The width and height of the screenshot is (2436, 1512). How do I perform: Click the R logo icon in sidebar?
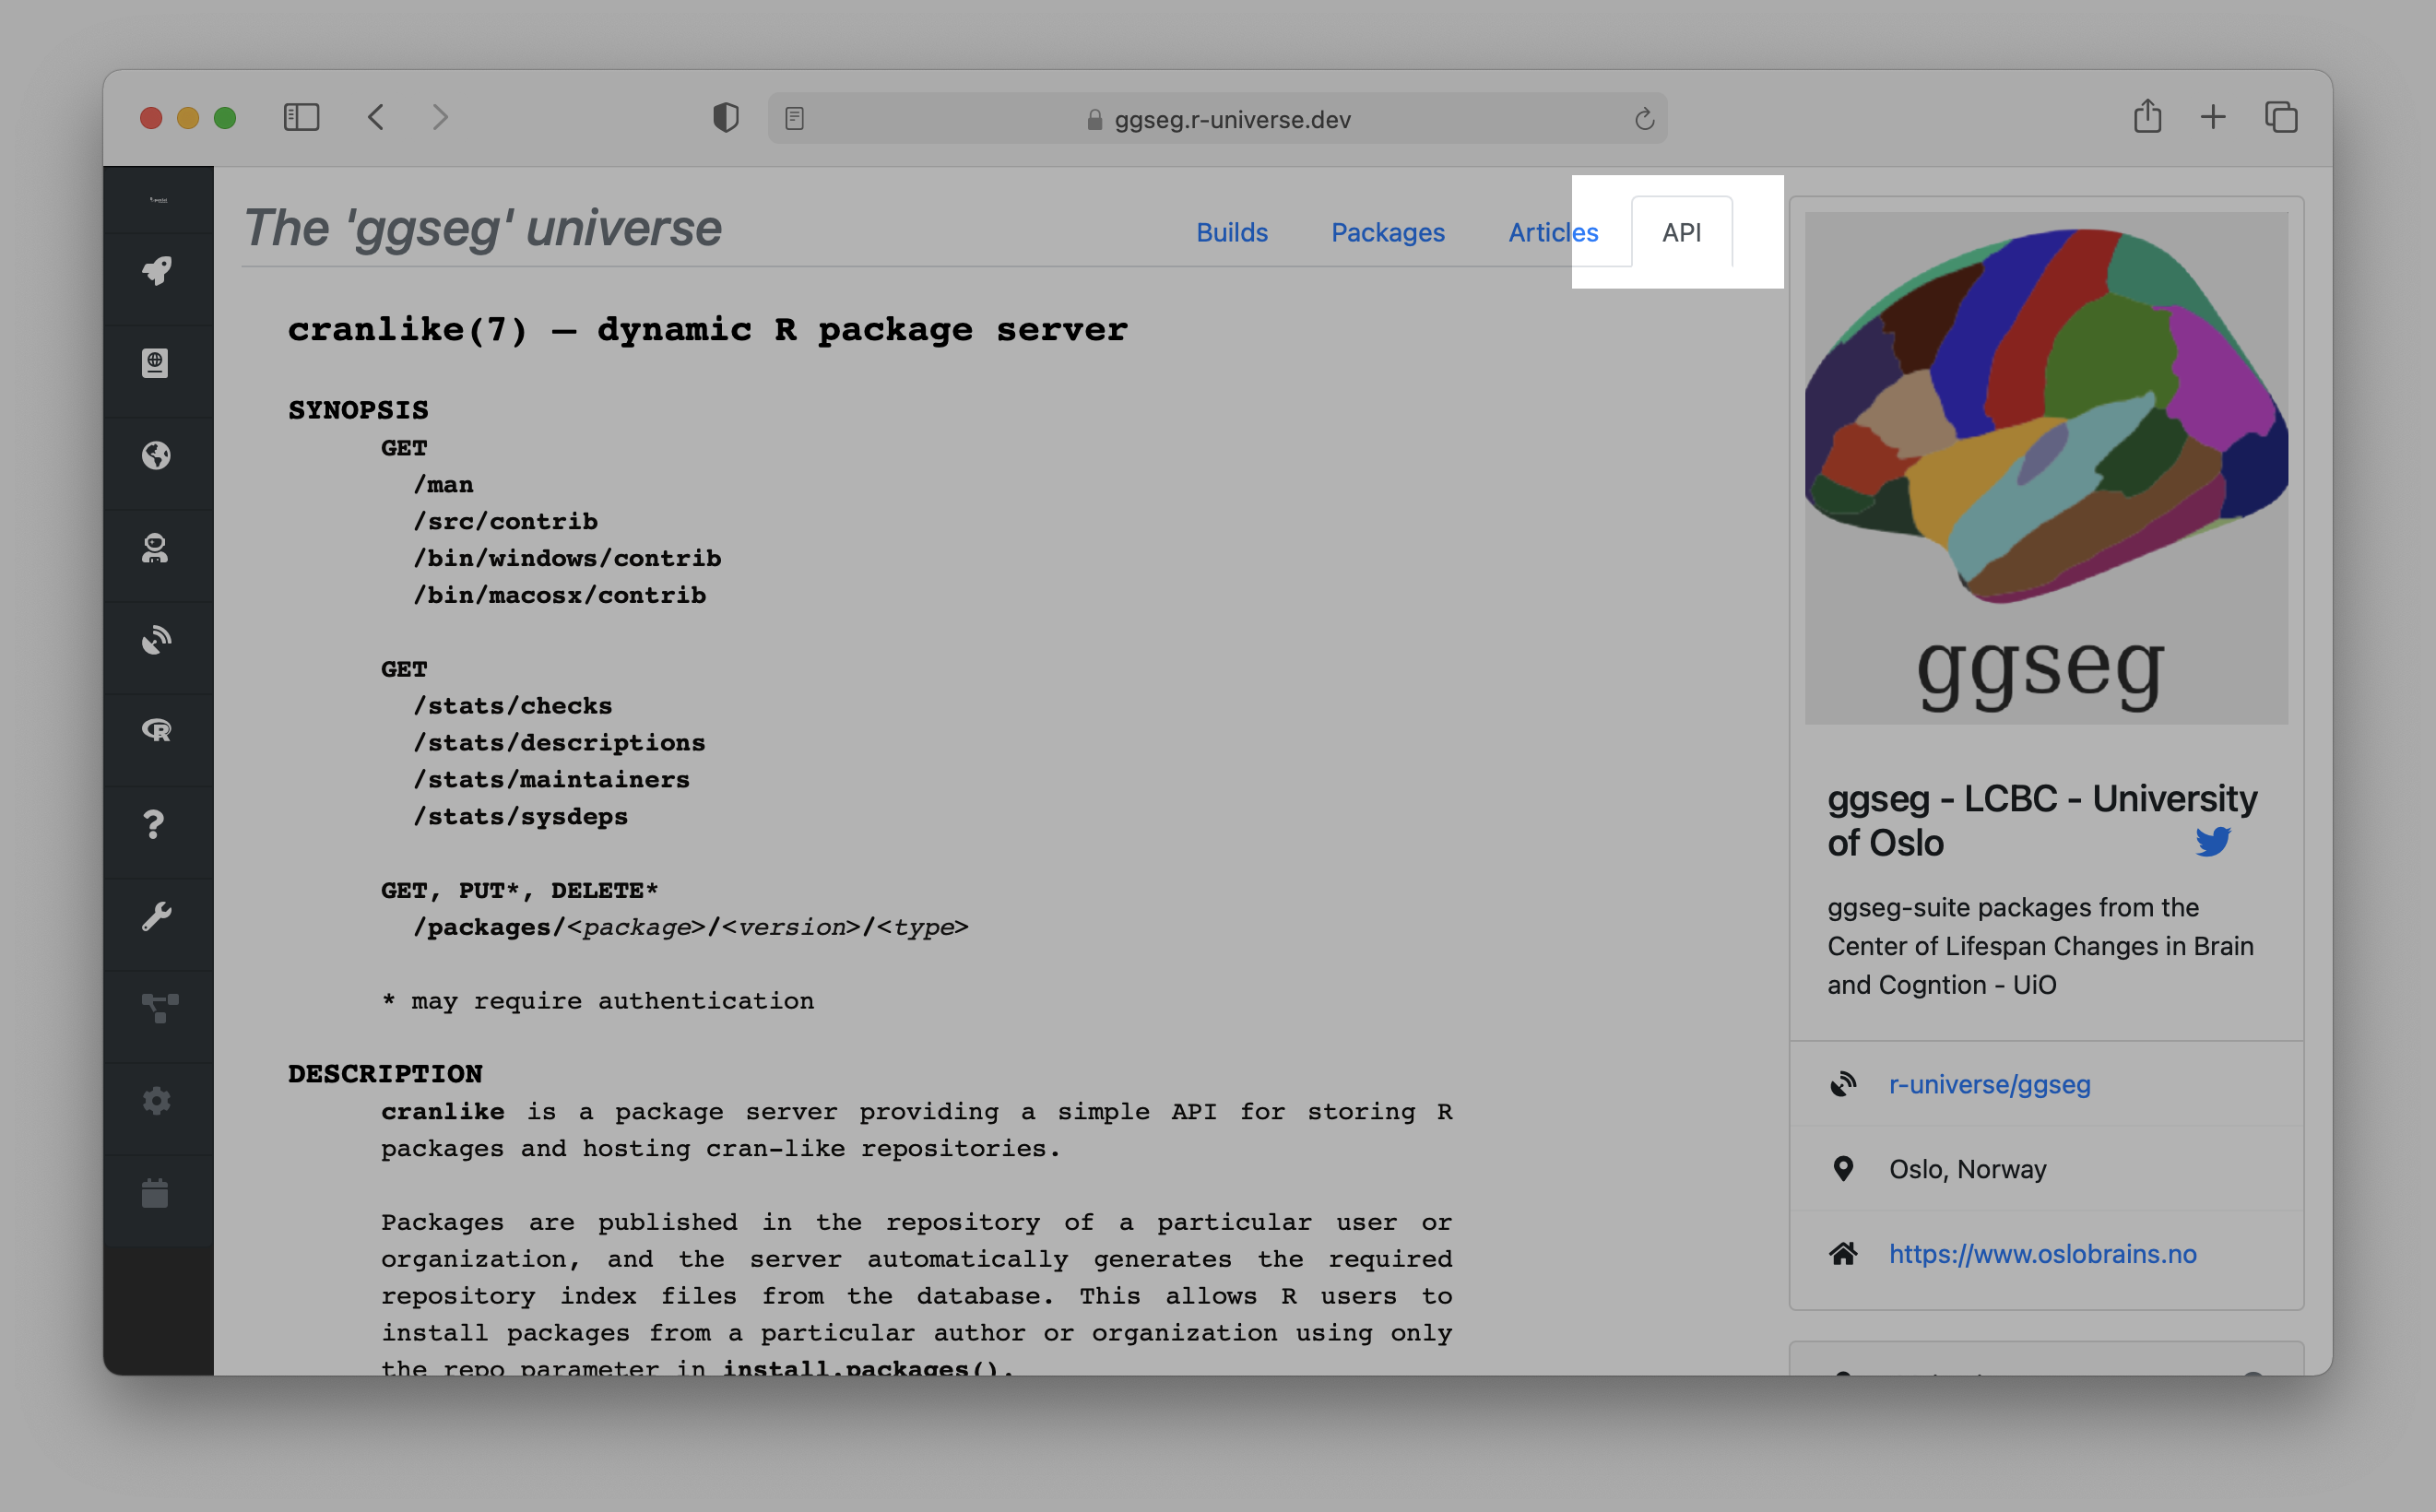tap(156, 731)
